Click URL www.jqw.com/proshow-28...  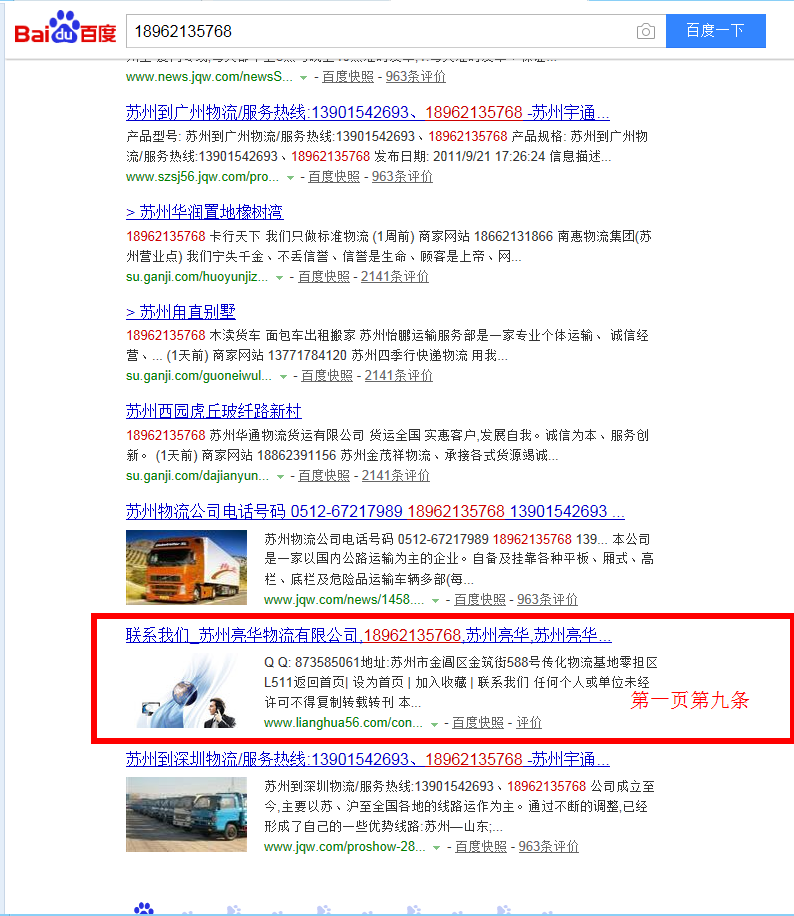point(344,846)
